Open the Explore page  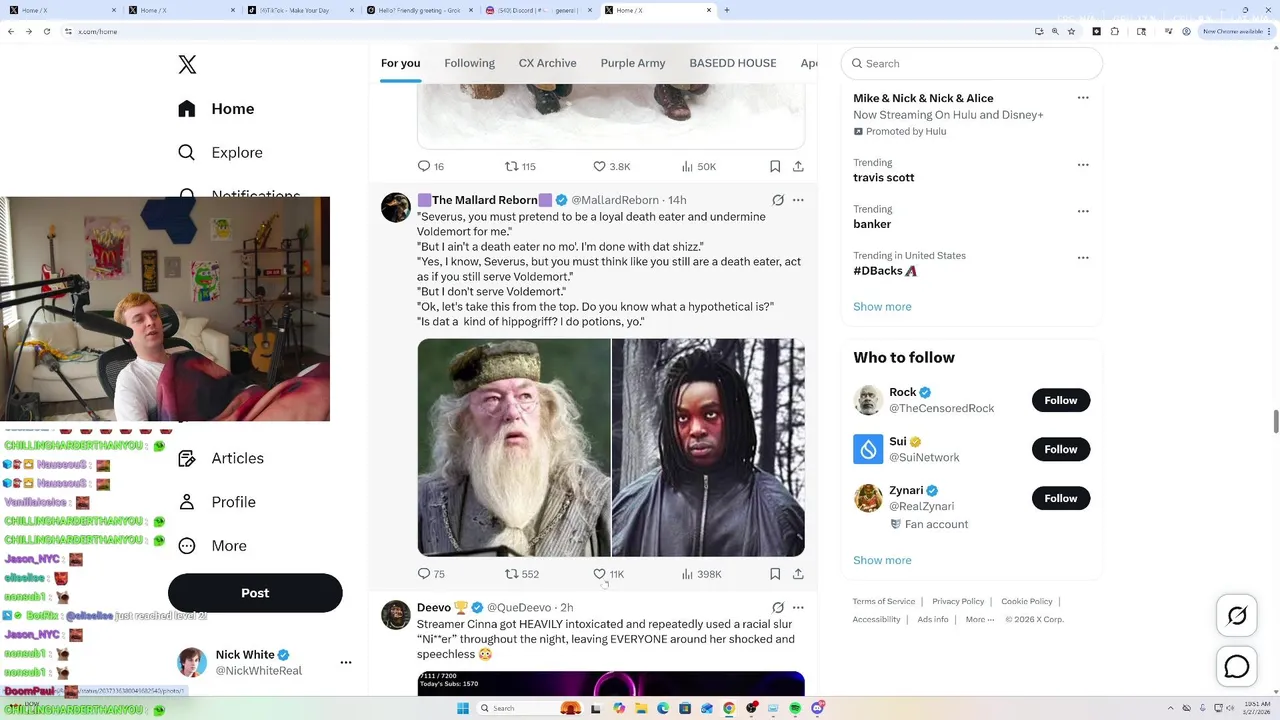[220, 153]
